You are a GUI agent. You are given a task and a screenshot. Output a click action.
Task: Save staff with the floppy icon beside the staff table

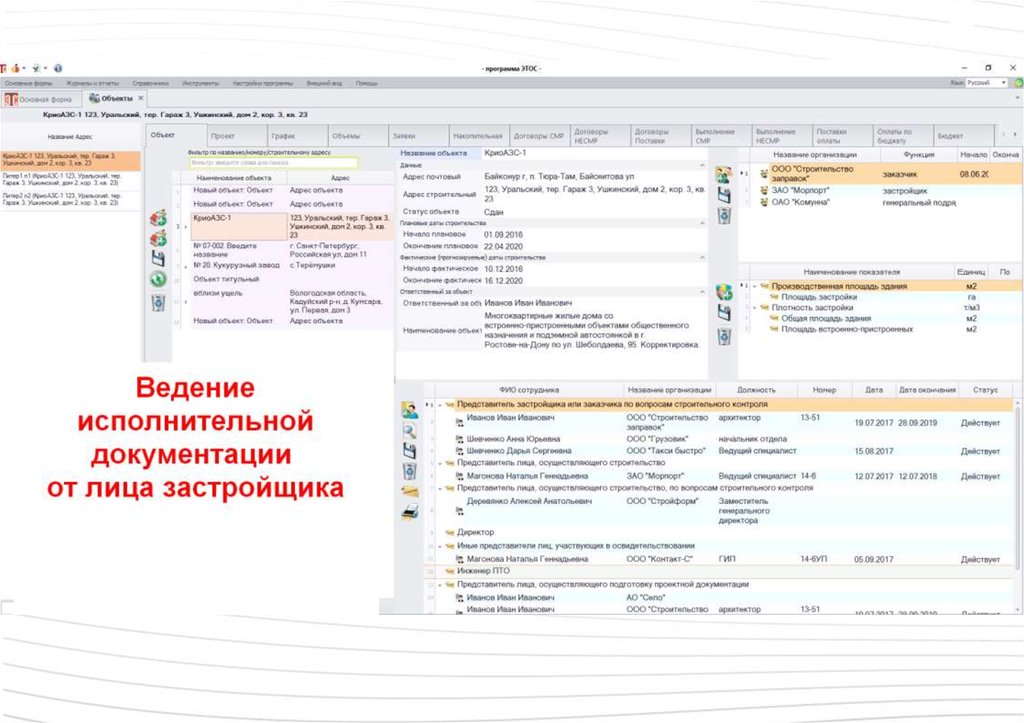[x=409, y=451]
